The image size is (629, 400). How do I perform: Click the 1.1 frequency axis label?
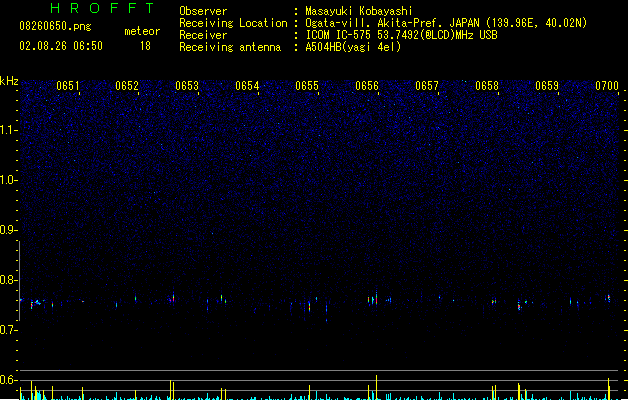point(8,130)
